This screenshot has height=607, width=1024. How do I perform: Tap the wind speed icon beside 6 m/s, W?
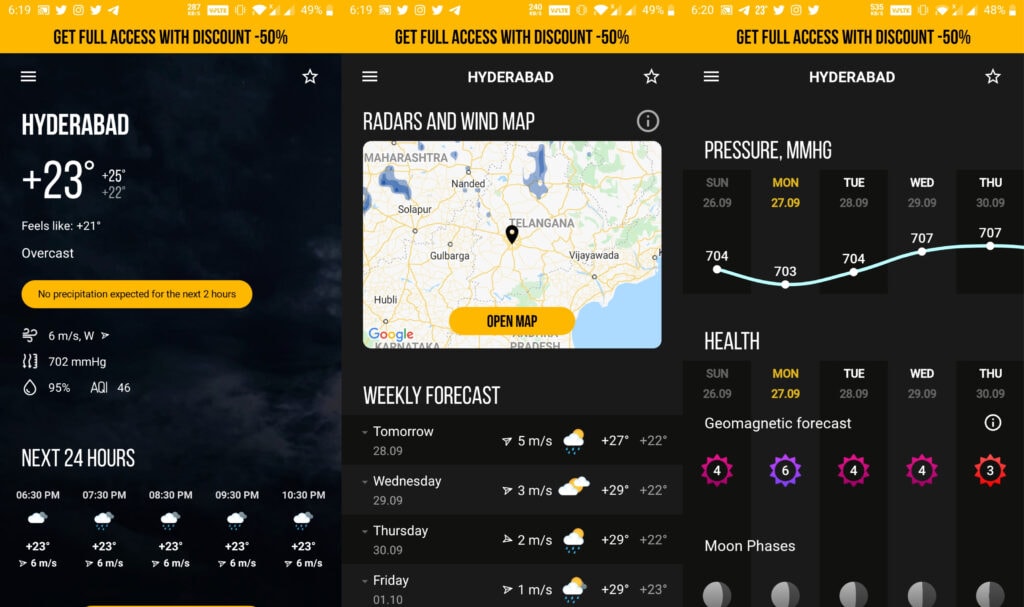pos(29,335)
